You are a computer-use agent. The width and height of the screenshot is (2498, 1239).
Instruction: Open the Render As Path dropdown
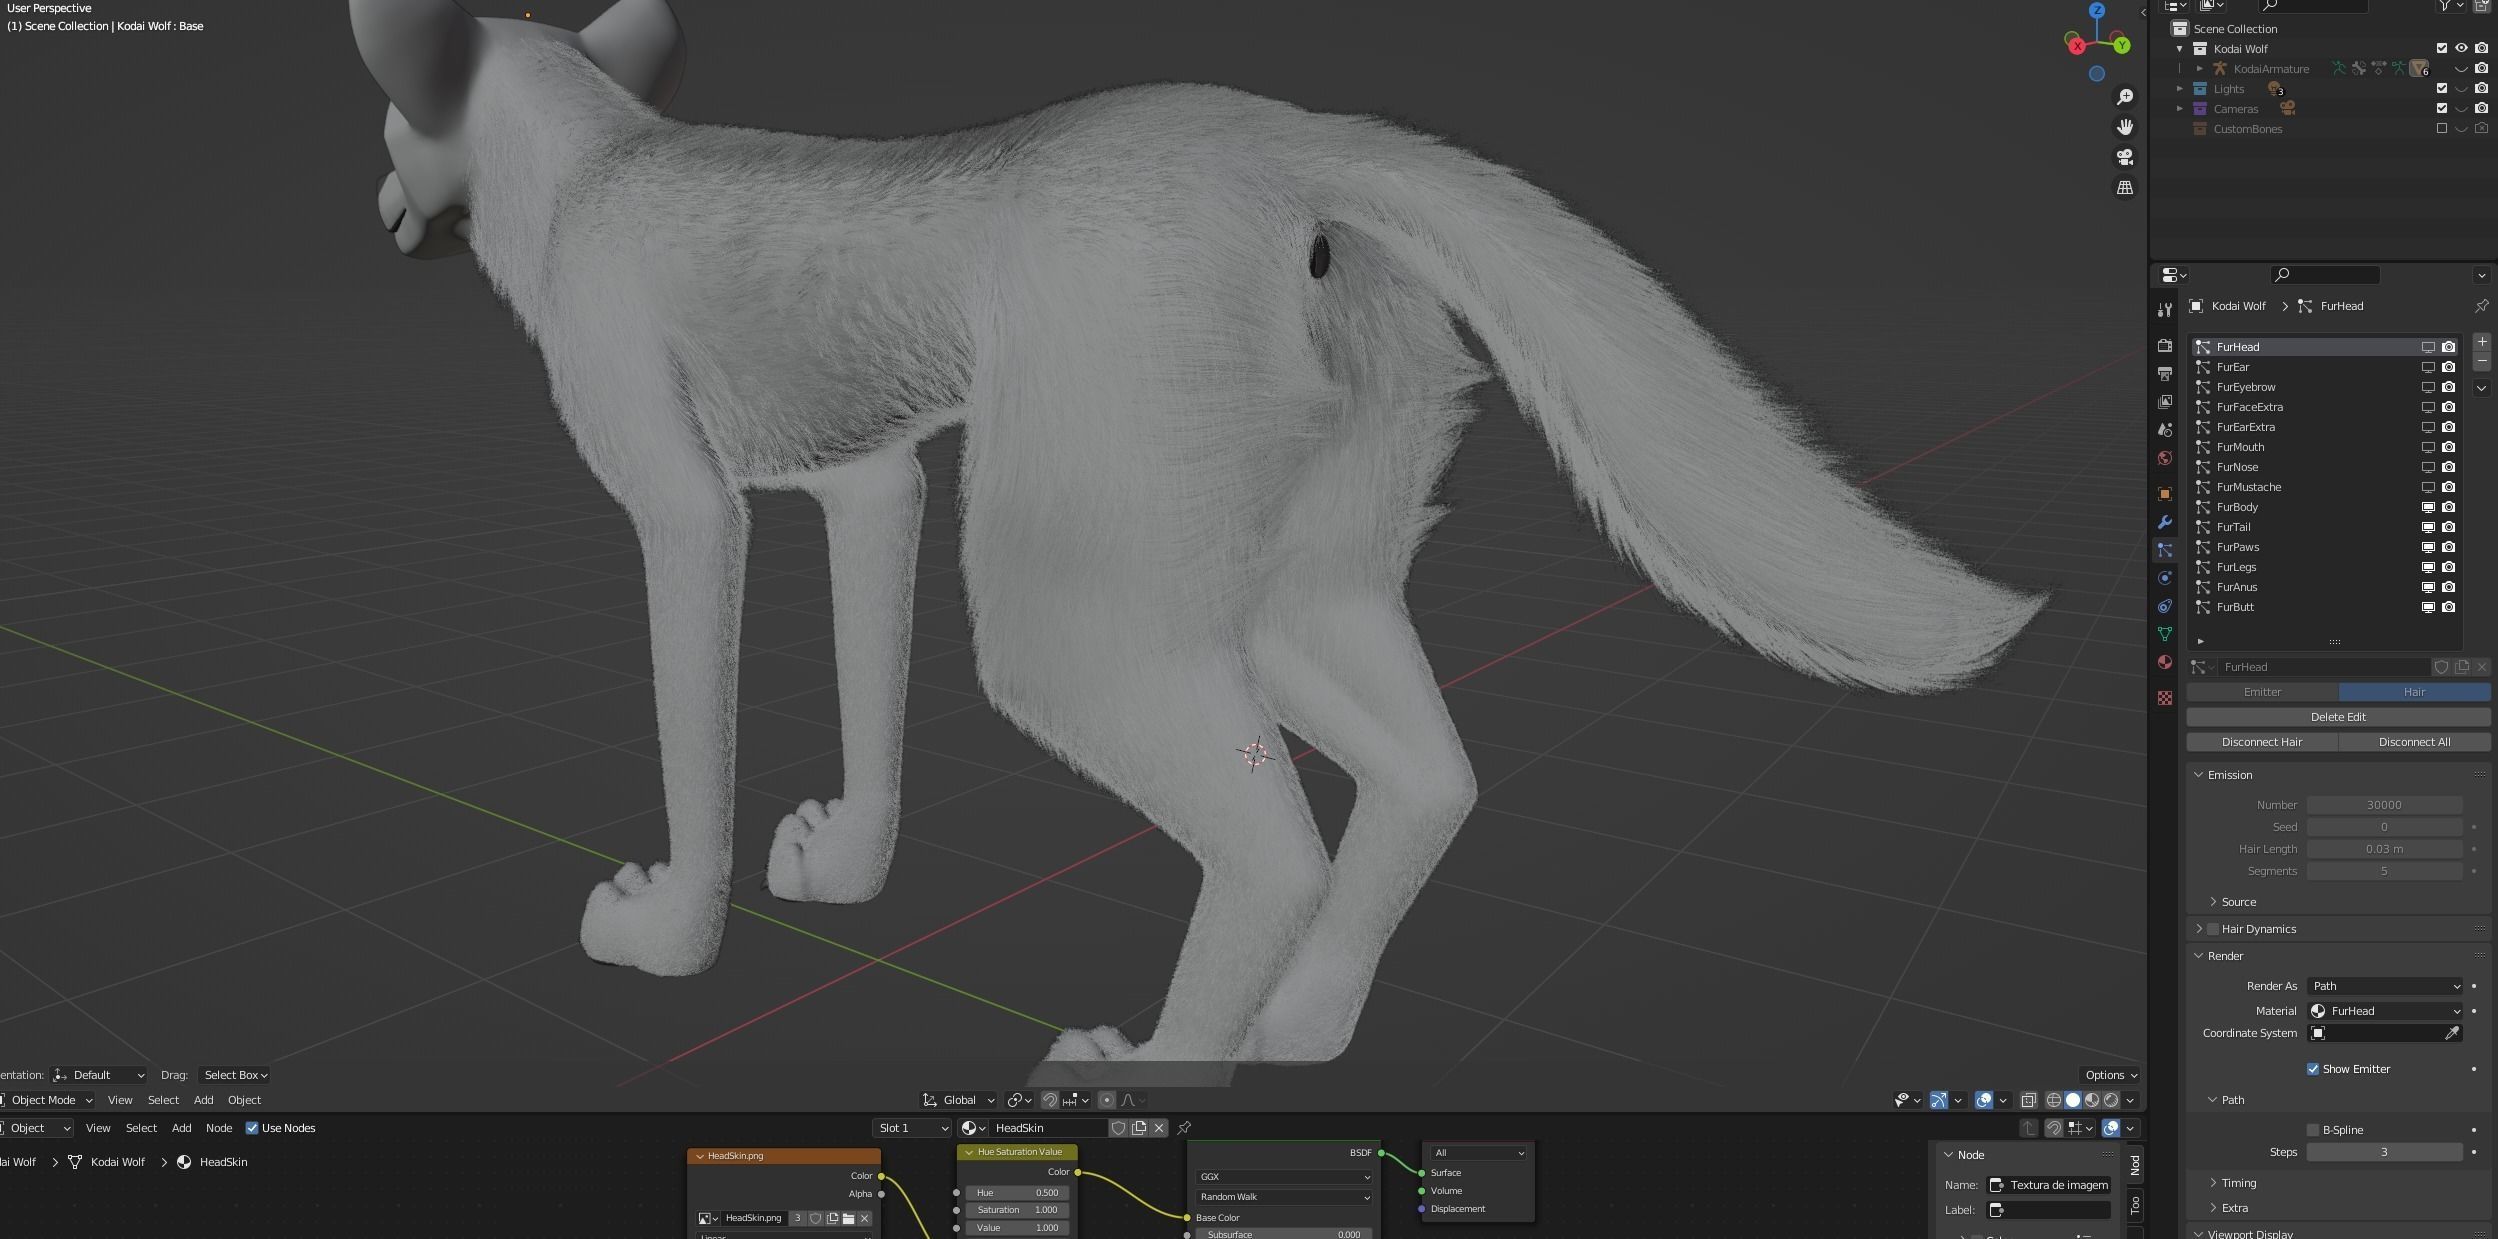(2385, 986)
